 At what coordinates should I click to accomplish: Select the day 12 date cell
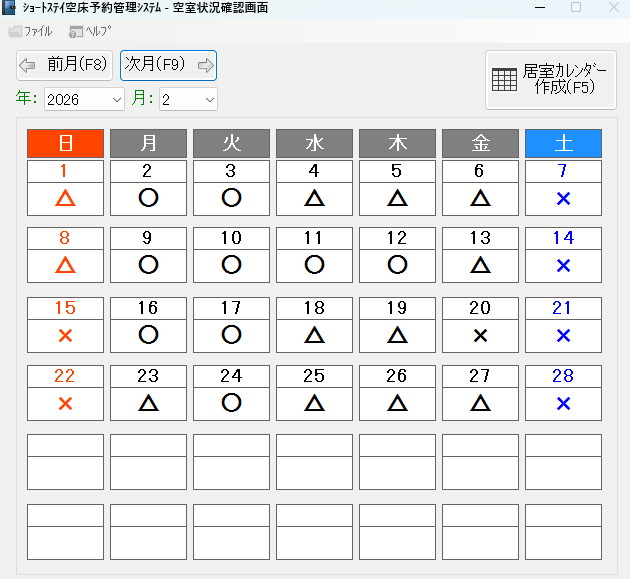397,238
